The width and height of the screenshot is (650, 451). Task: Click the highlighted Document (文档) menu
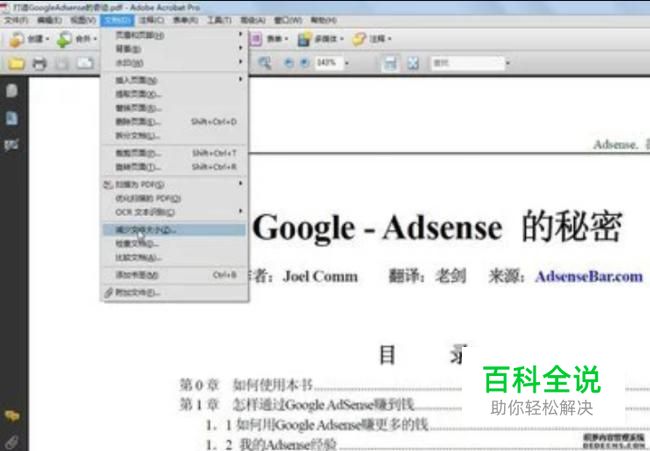(117, 20)
